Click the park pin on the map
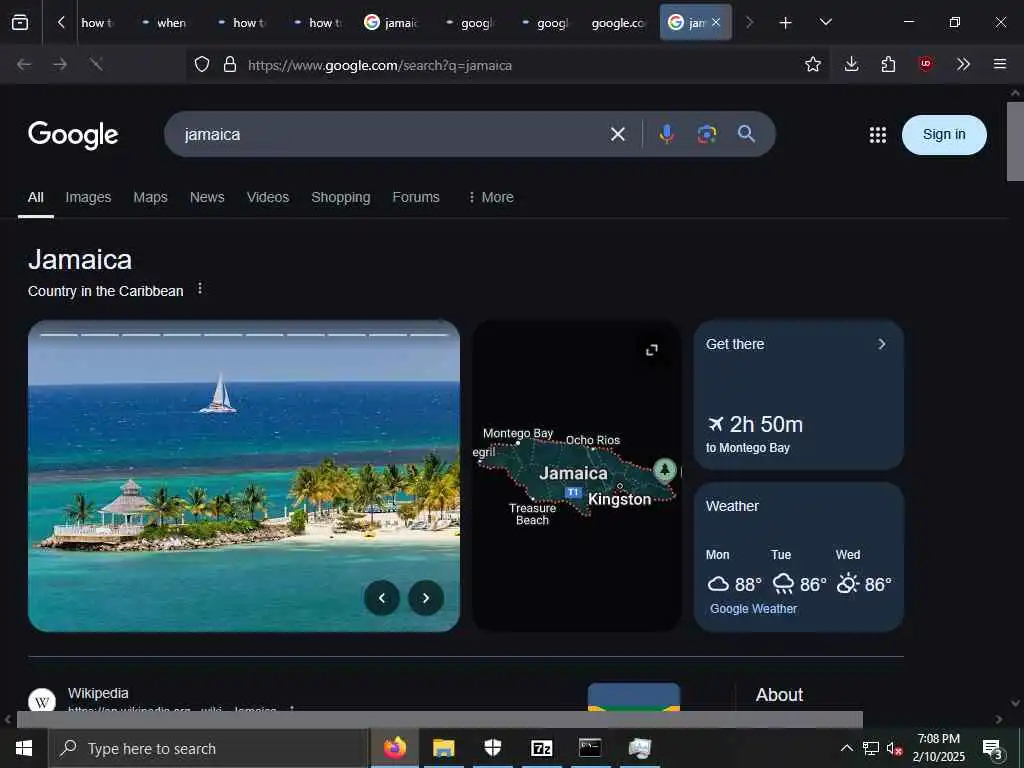 [x=665, y=470]
